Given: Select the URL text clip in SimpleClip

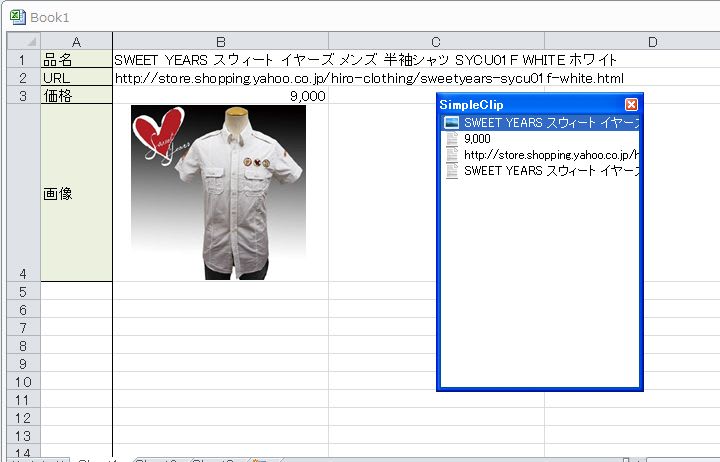Looking at the screenshot, I should point(540,155).
